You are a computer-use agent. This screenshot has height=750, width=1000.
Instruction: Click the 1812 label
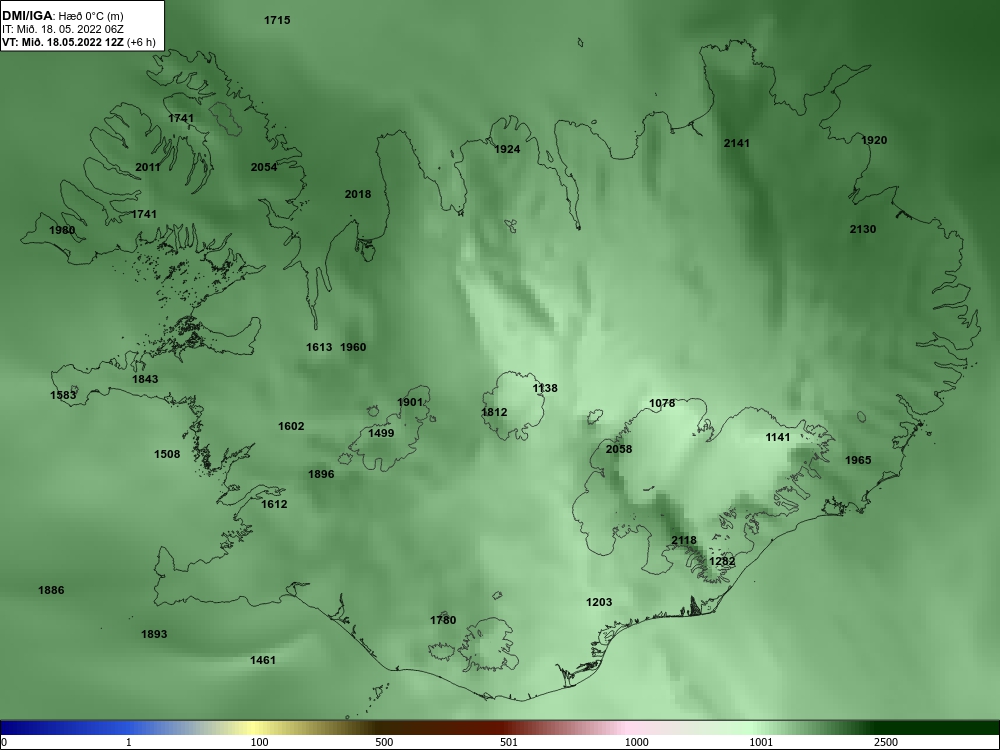(x=494, y=412)
